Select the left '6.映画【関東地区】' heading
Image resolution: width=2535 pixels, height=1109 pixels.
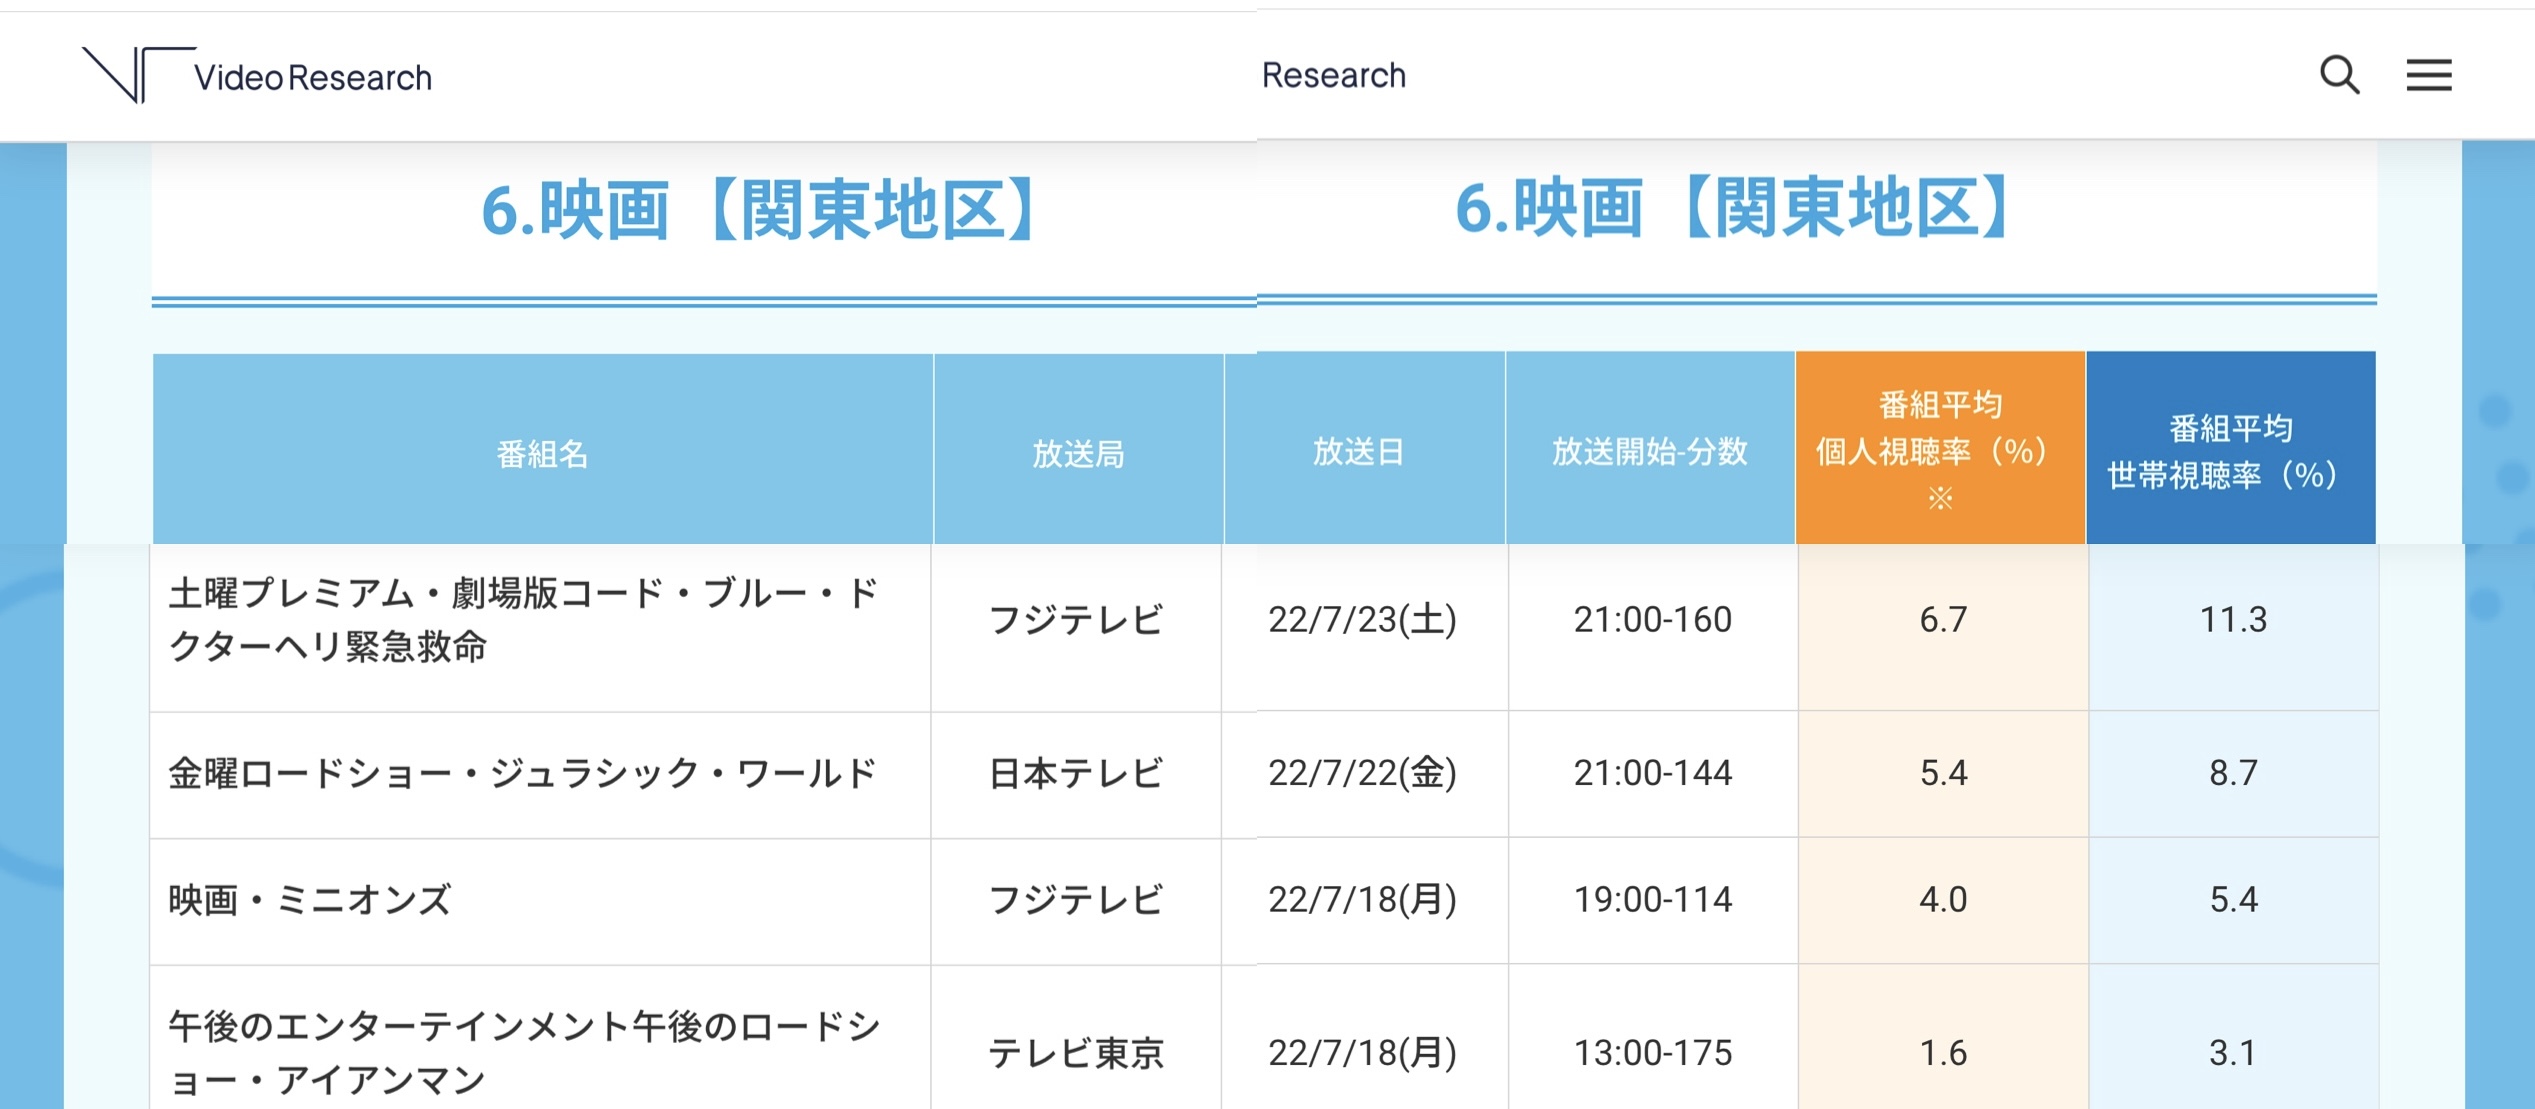(758, 210)
